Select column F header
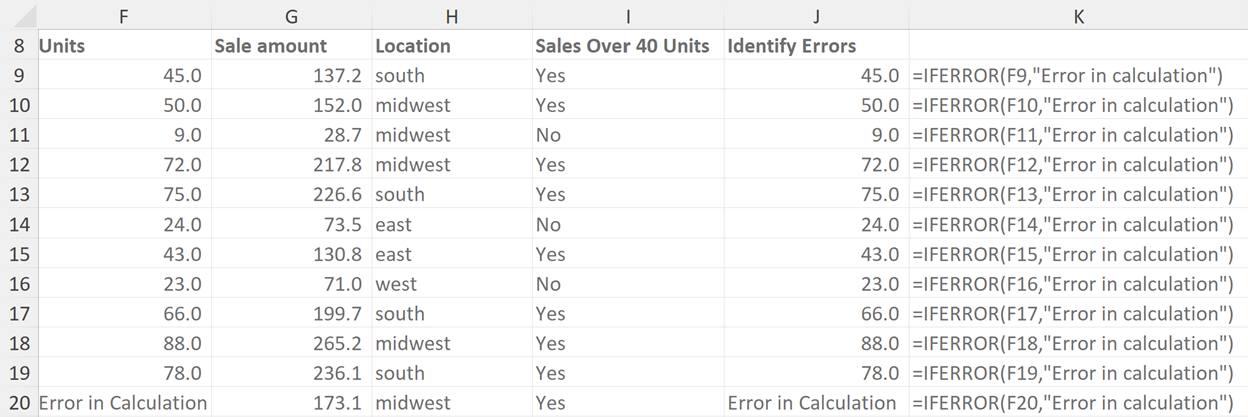 click(x=121, y=16)
